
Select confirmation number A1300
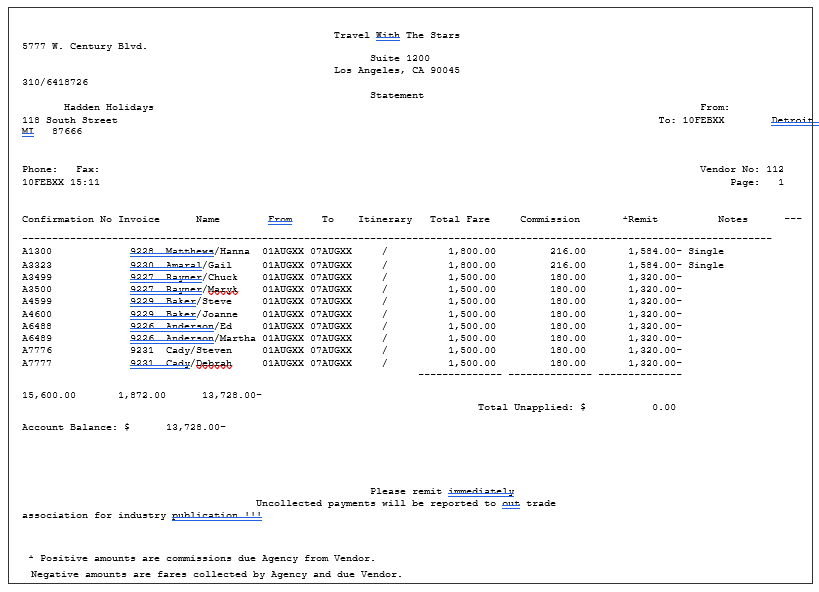click(x=37, y=251)
